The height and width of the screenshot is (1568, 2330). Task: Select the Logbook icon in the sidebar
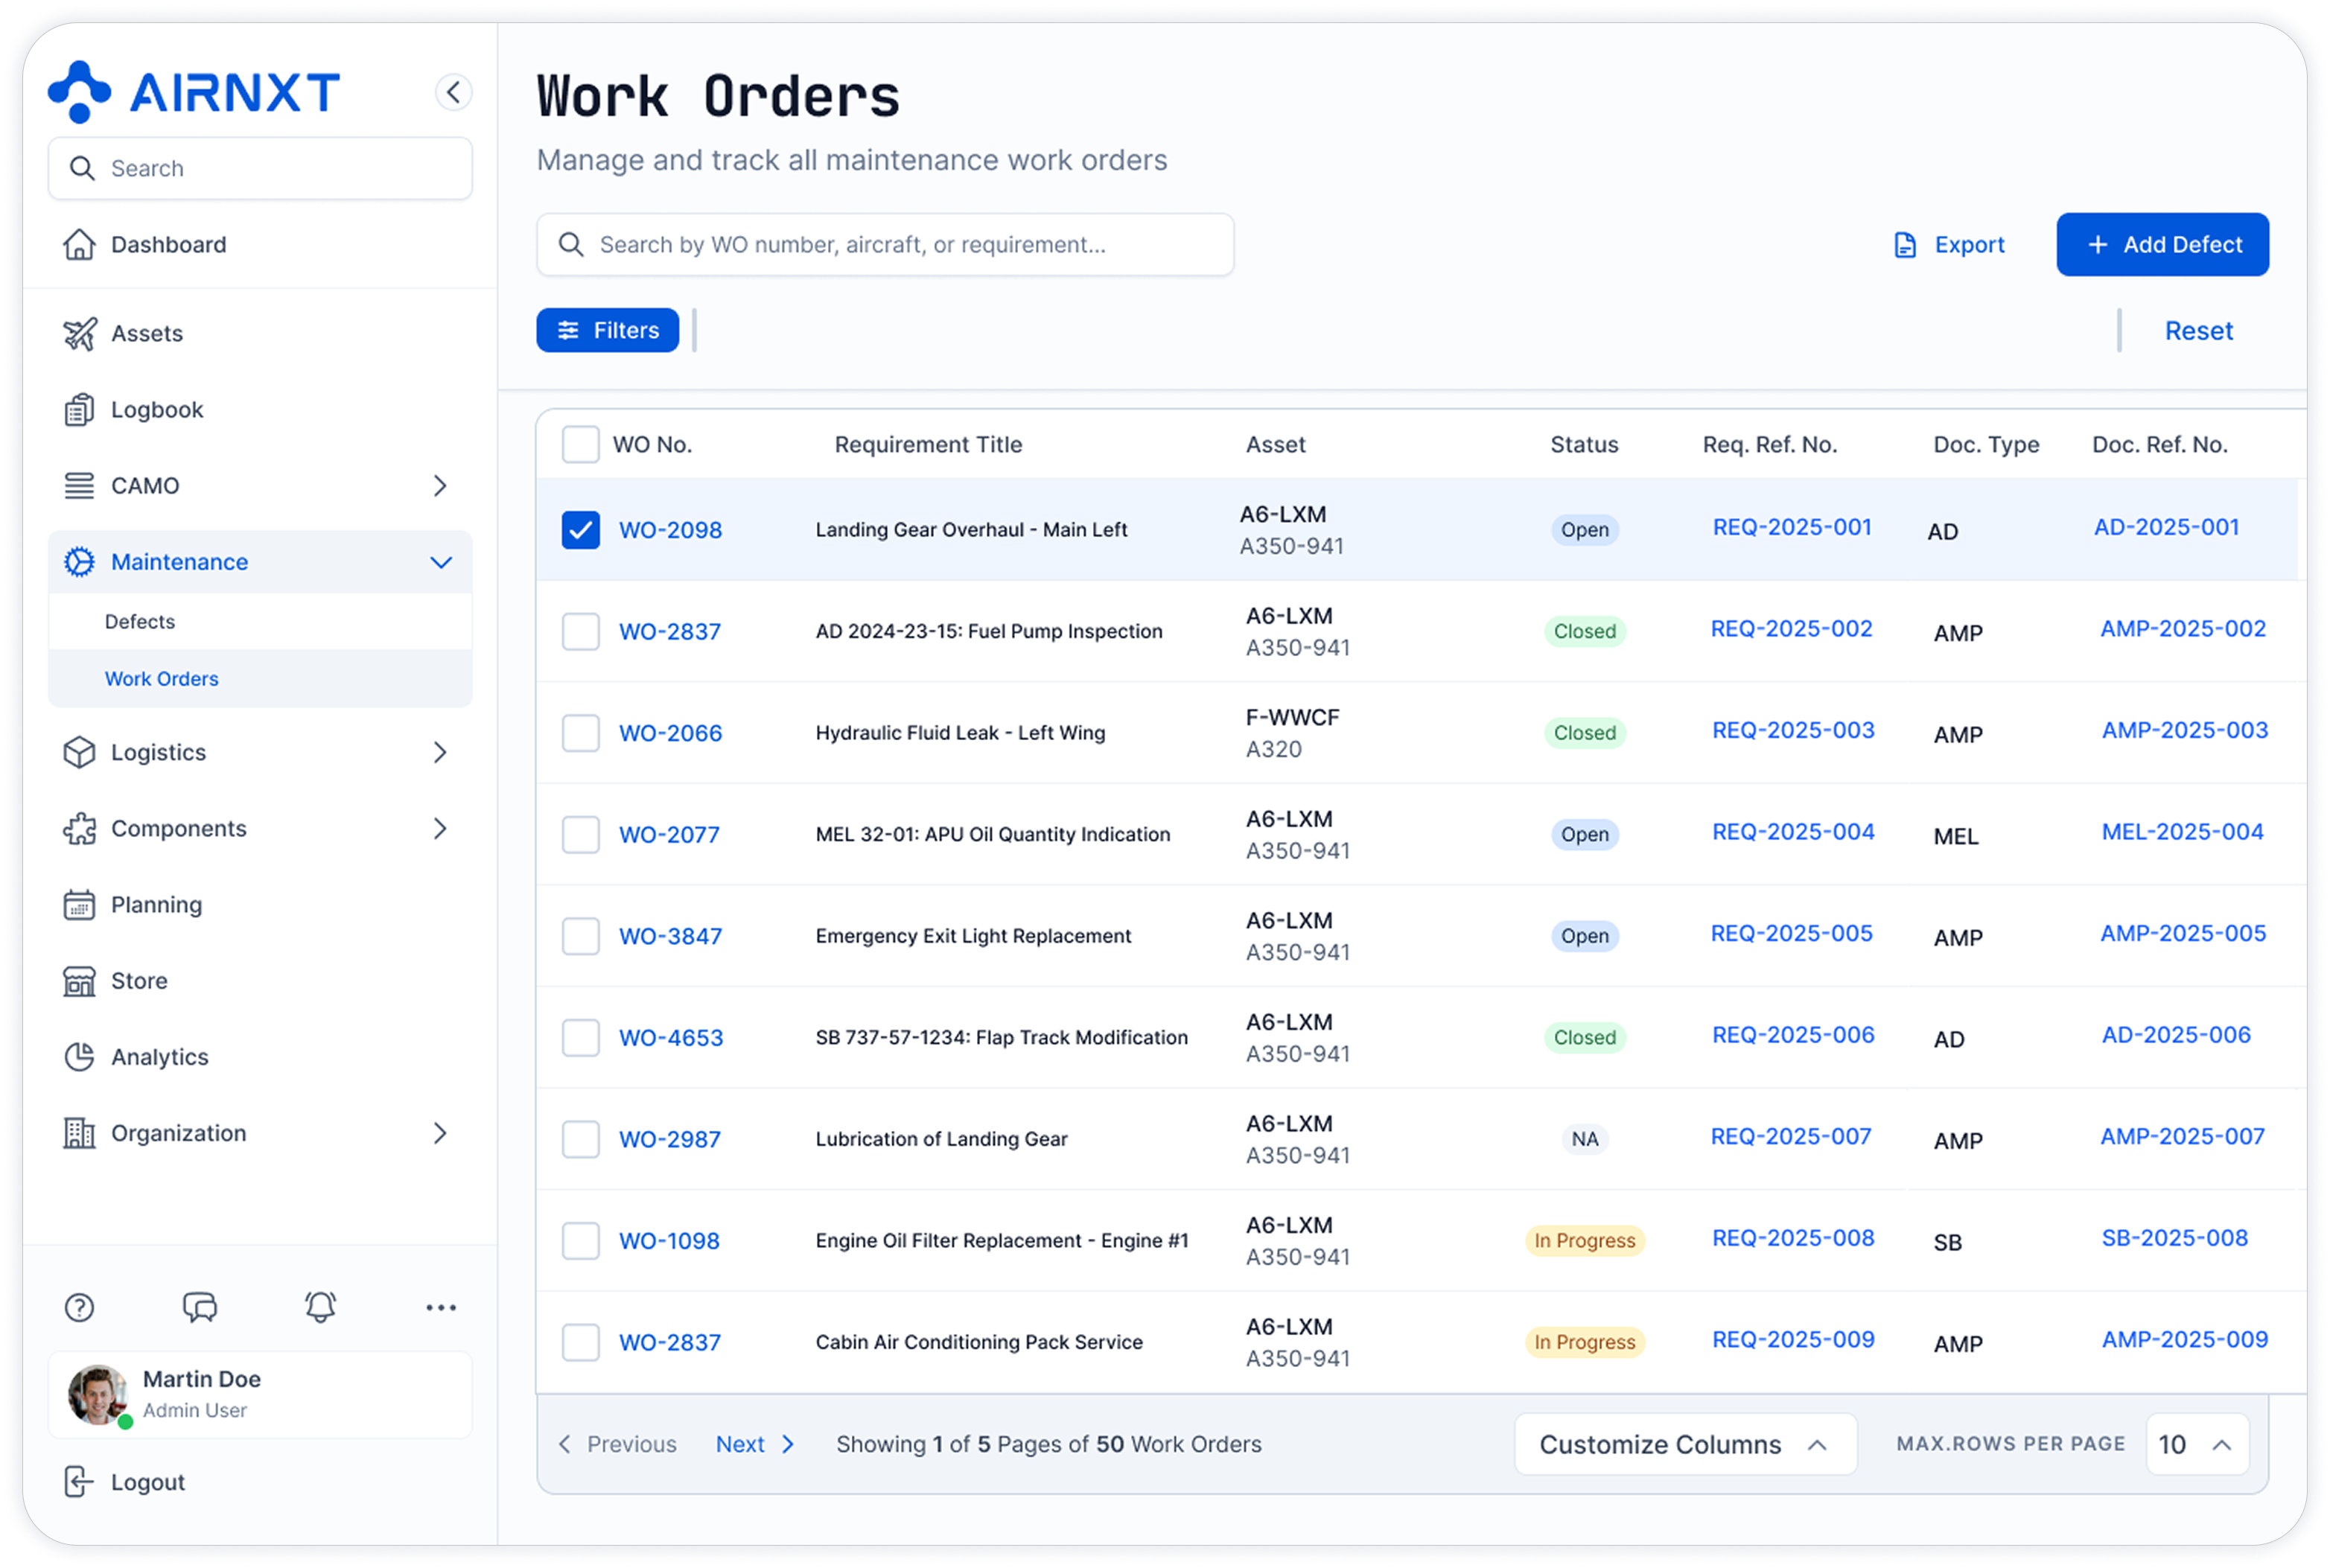tap(80, 409)
